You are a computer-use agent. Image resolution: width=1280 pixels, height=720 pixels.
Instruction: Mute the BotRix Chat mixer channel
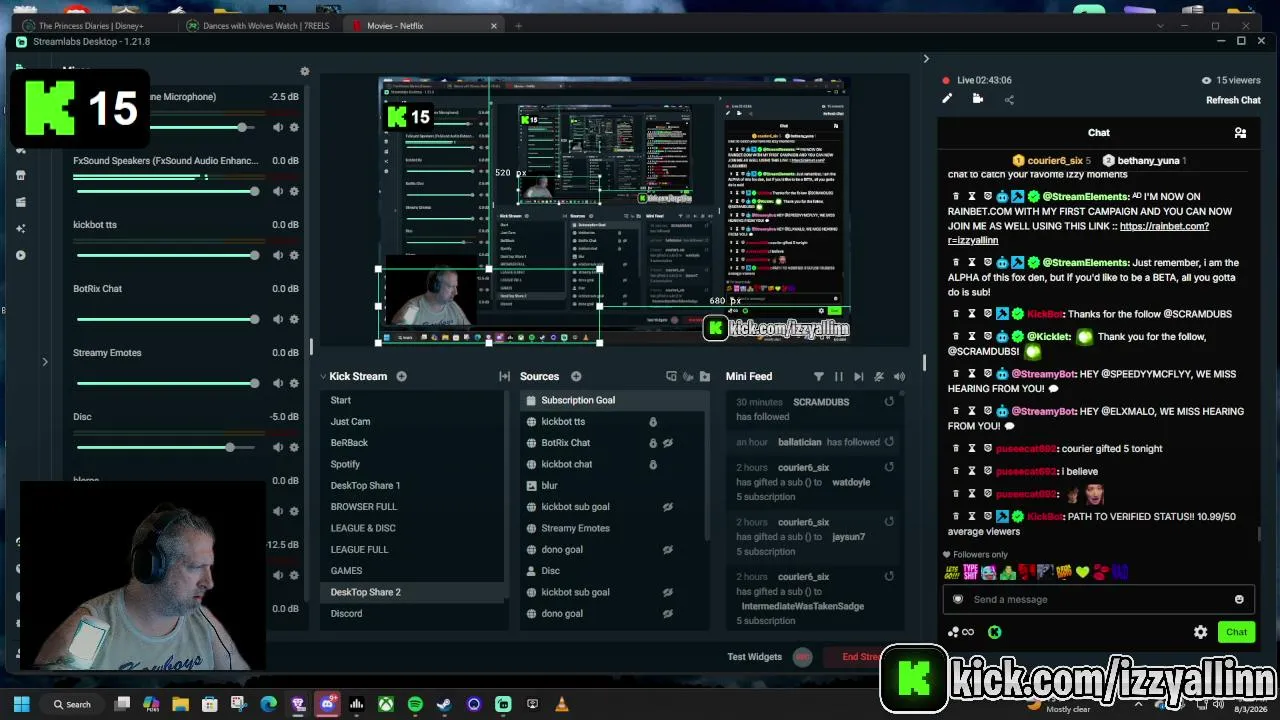278,319
